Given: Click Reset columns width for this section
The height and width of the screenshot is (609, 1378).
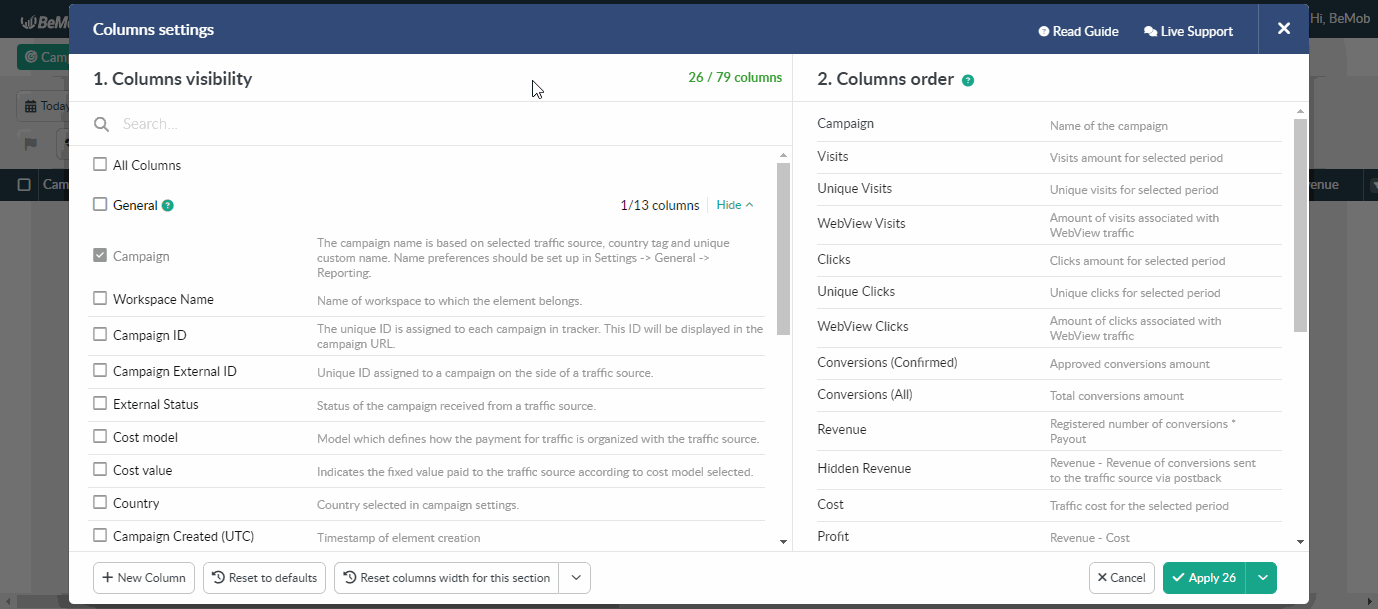Looking at the screenshot, I should [x=447, y=578].
